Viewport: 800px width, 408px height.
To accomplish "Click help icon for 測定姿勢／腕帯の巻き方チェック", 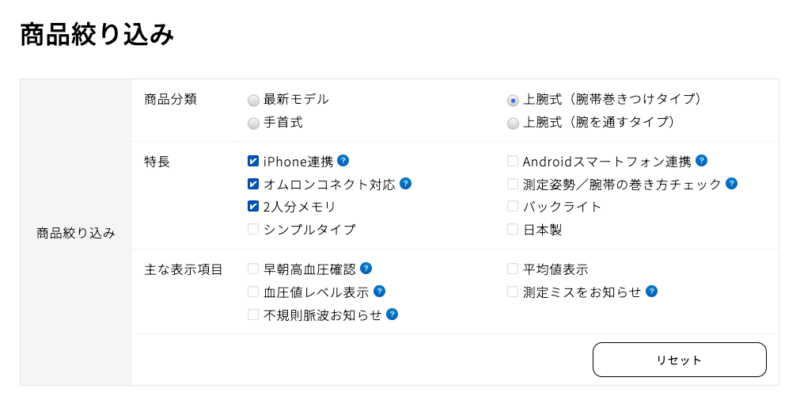I will coord(731,184).
